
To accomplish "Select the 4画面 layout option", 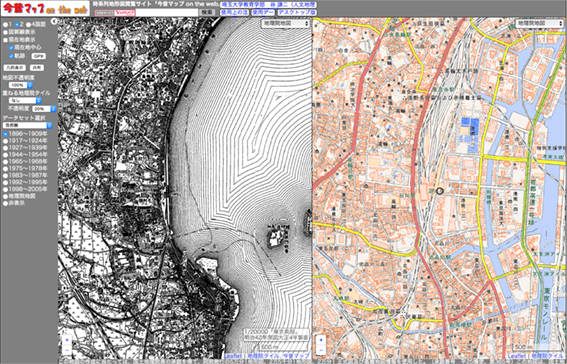I will (29, 25).
